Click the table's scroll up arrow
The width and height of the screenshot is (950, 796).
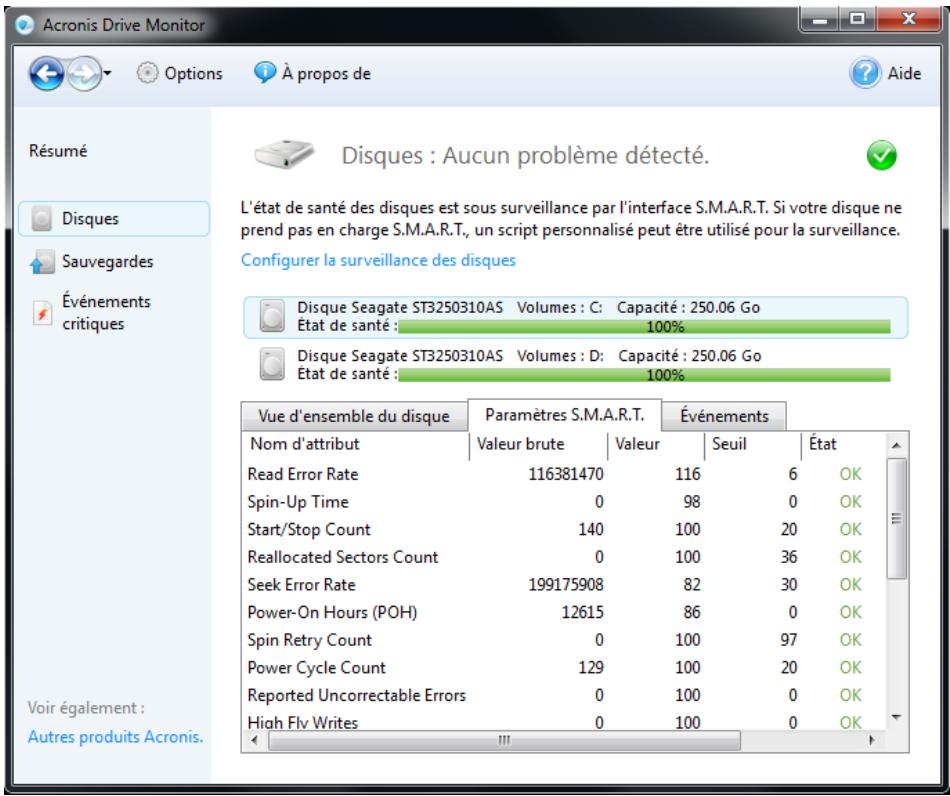pos(897,445)
